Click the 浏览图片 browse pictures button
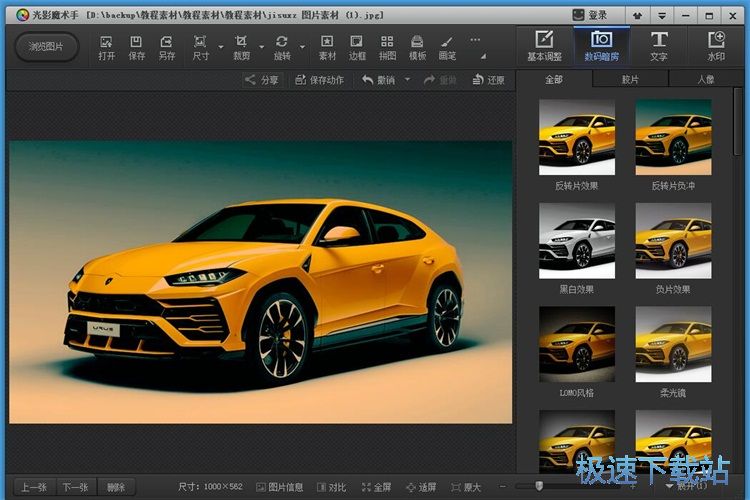Viewport: 750px width, 500px height. click(46, 47)
